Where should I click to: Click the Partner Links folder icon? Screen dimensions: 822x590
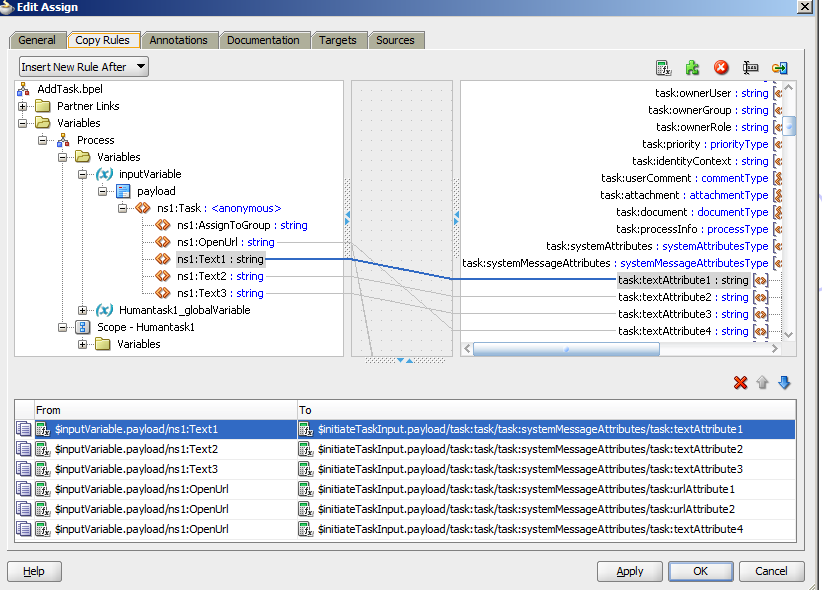coord(42,106)
